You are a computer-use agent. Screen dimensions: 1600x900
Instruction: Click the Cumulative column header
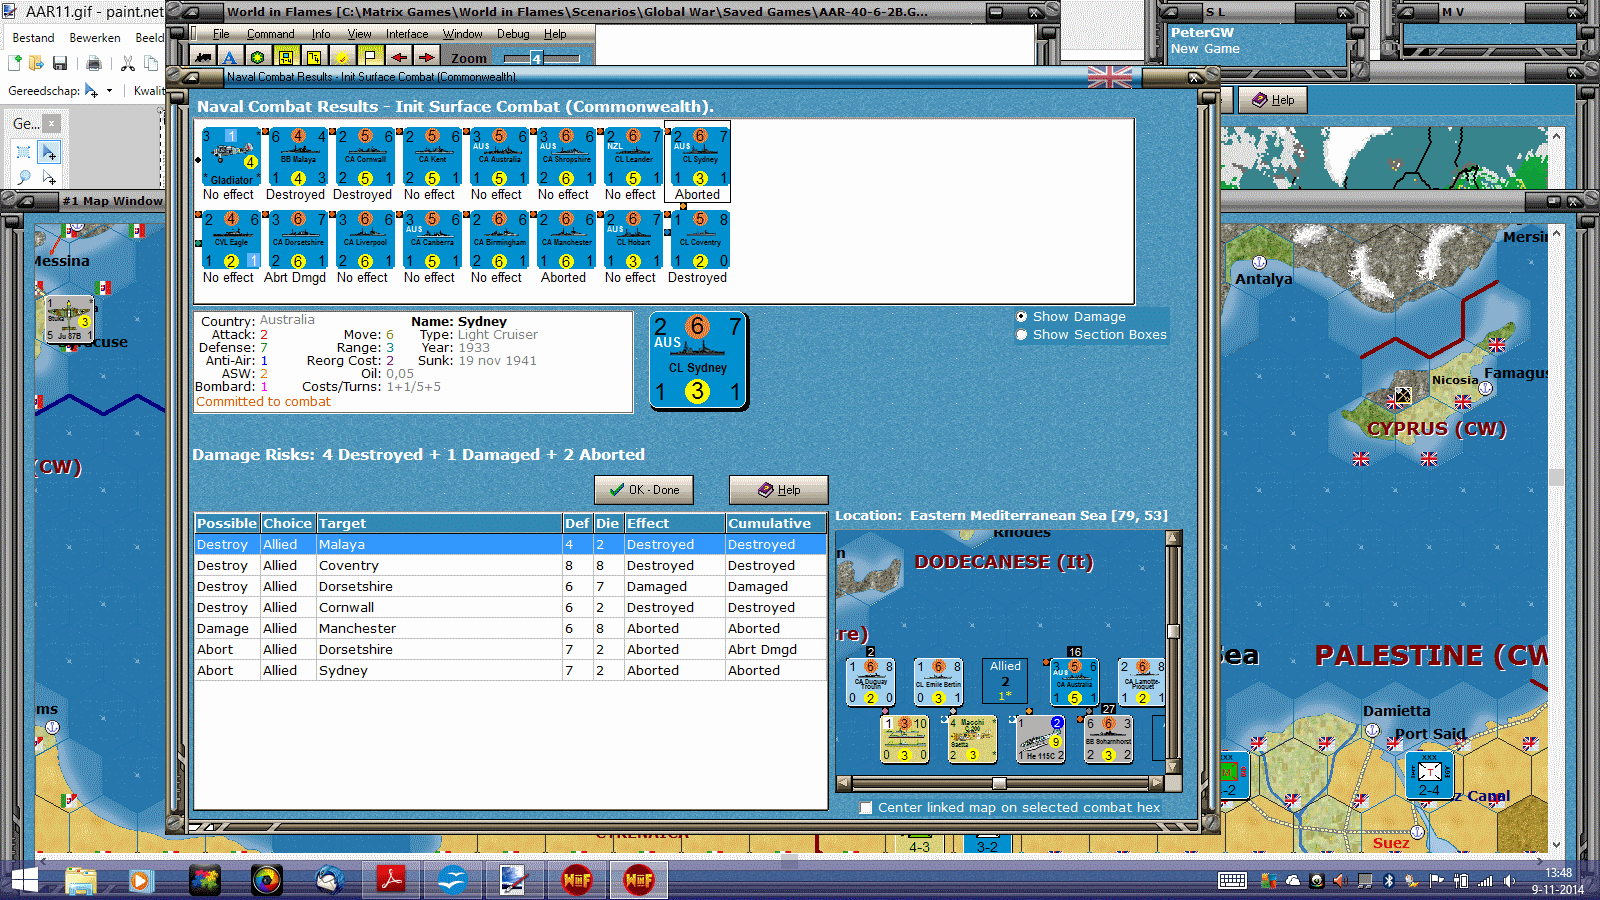pyautogui.click(x=776, y=523)
